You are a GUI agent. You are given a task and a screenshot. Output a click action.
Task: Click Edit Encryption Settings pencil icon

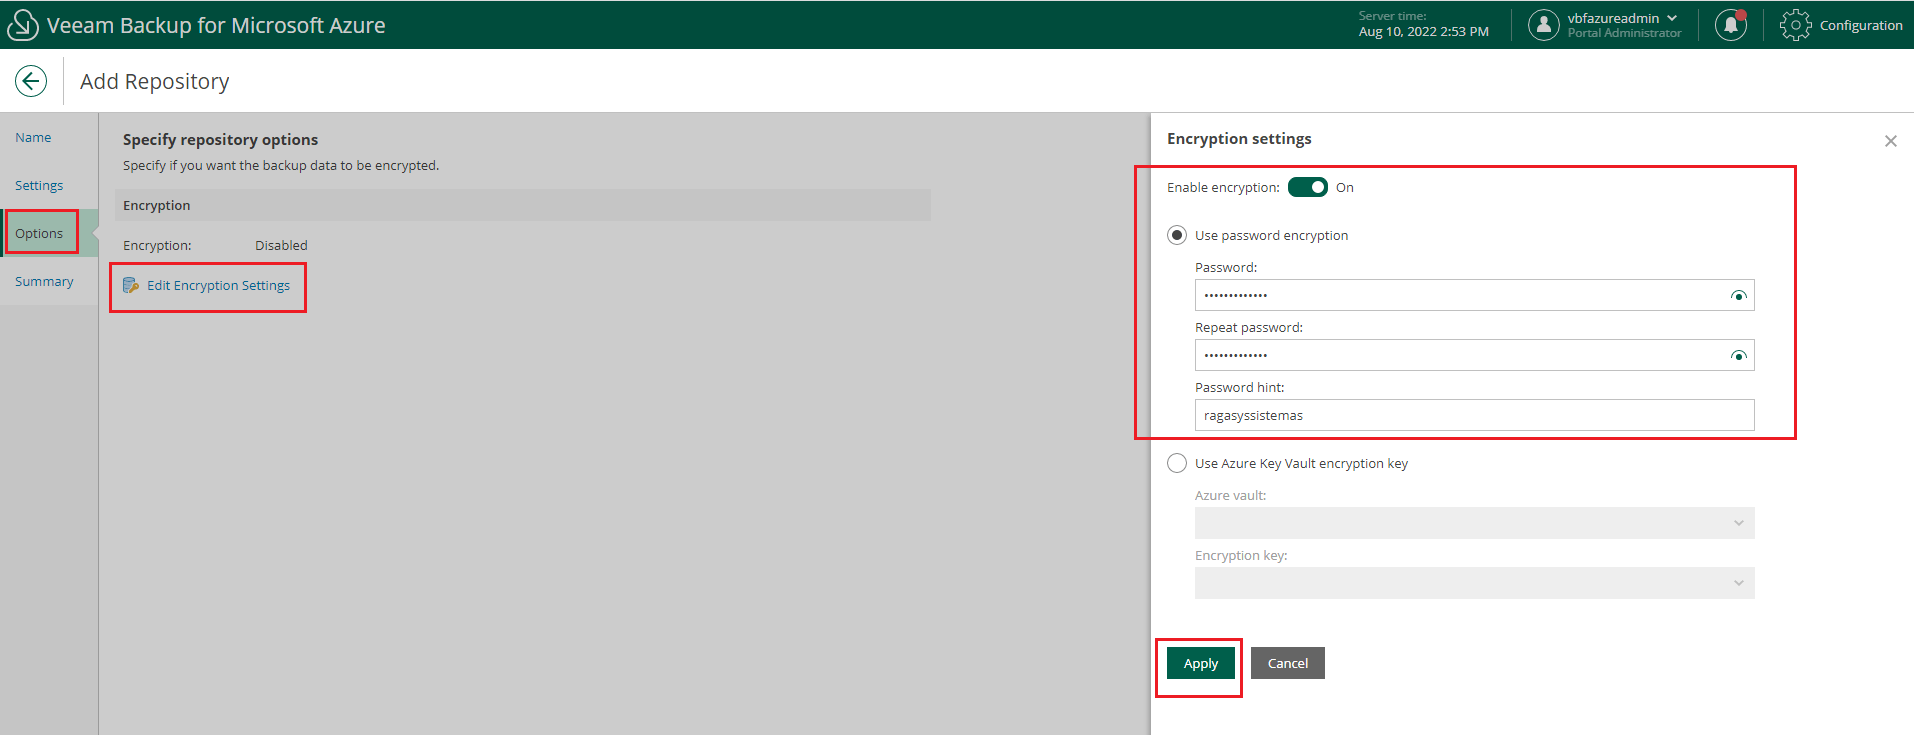click(131, 286)
